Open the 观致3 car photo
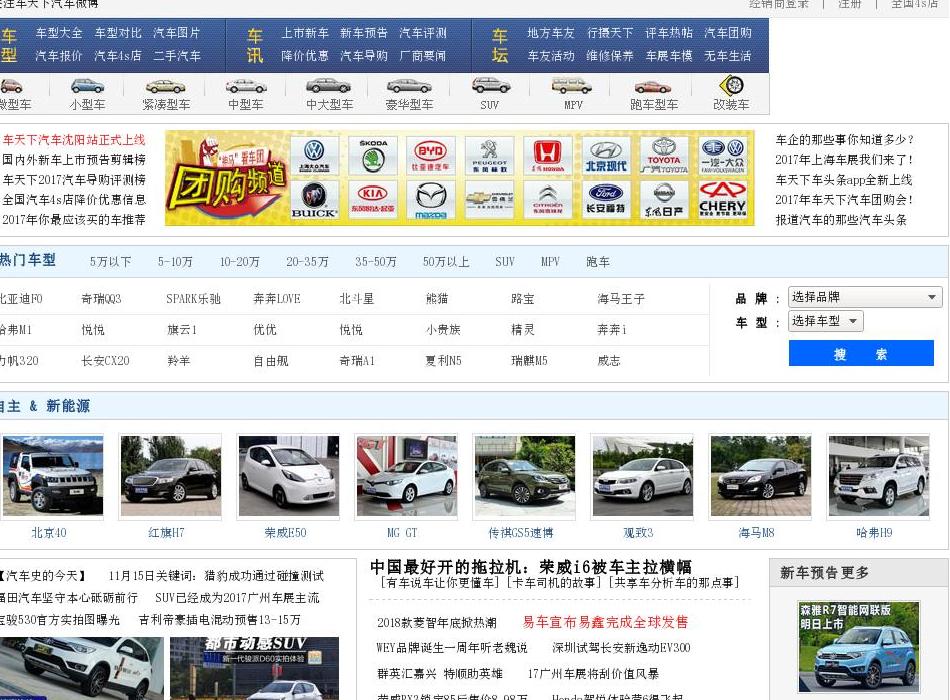 pyautogui.click(x=643, y=476)
